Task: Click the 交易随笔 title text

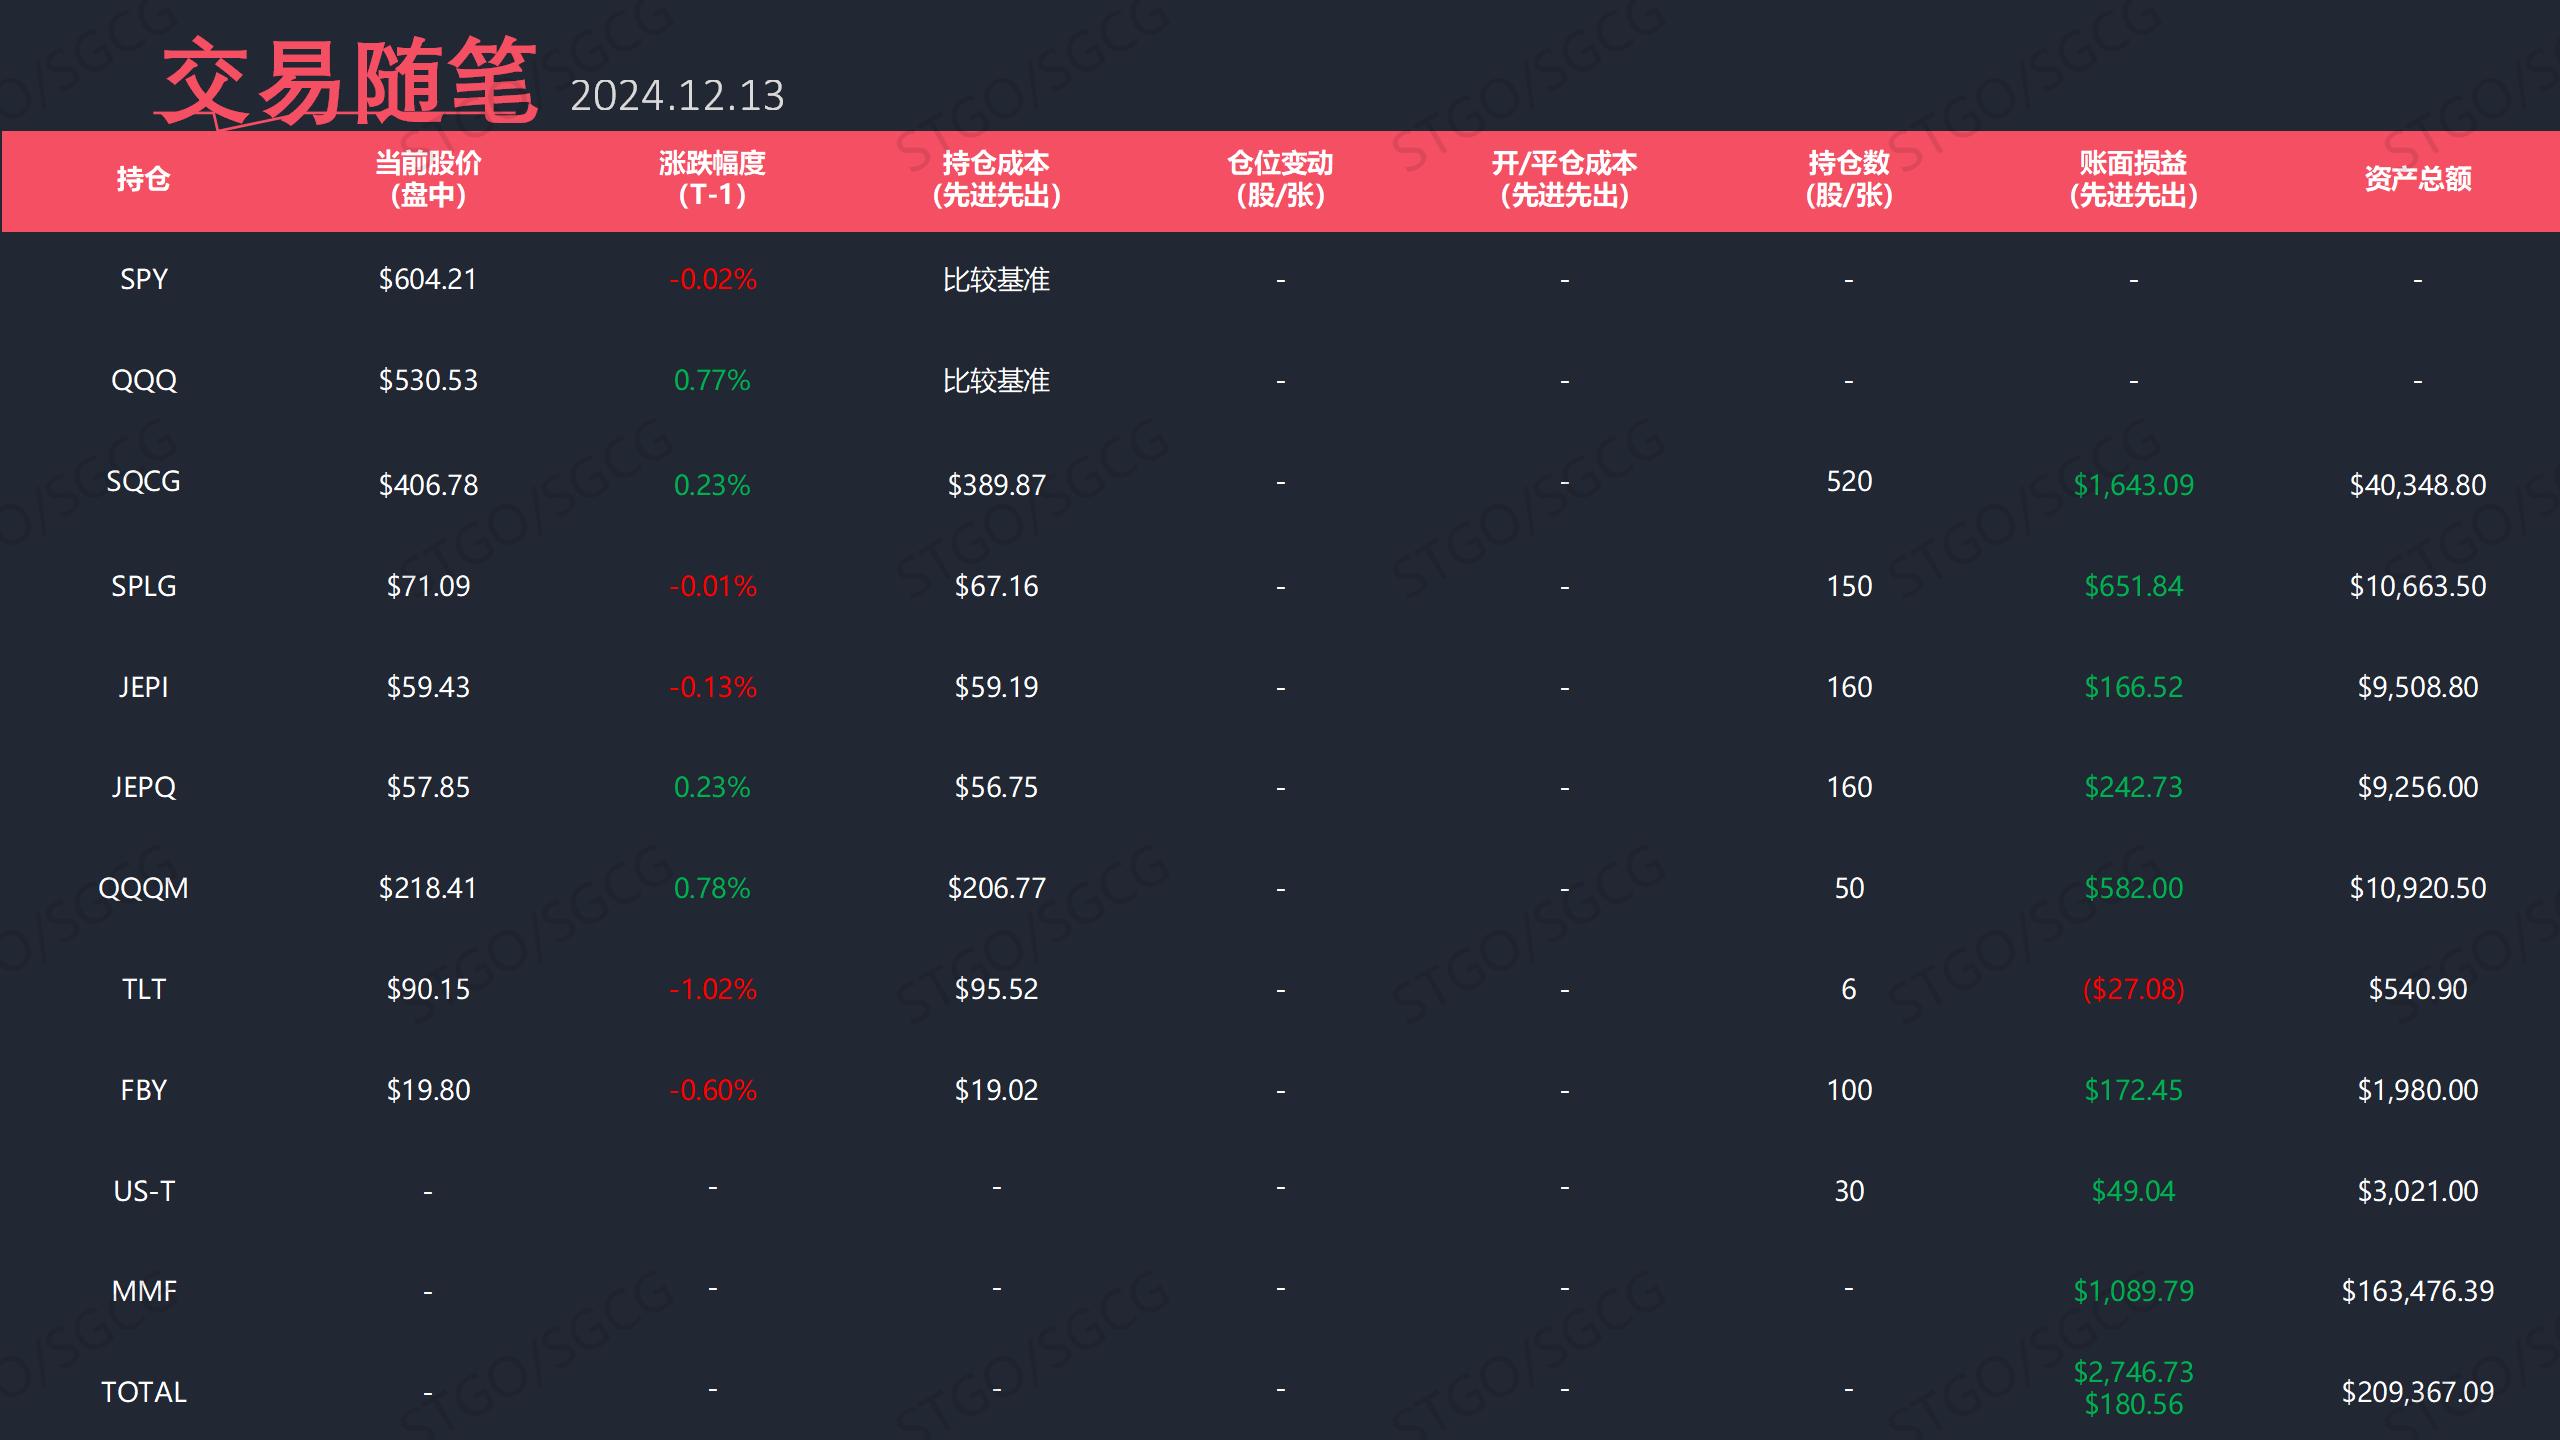Action: pyautogui.click(x=348, y=80)
